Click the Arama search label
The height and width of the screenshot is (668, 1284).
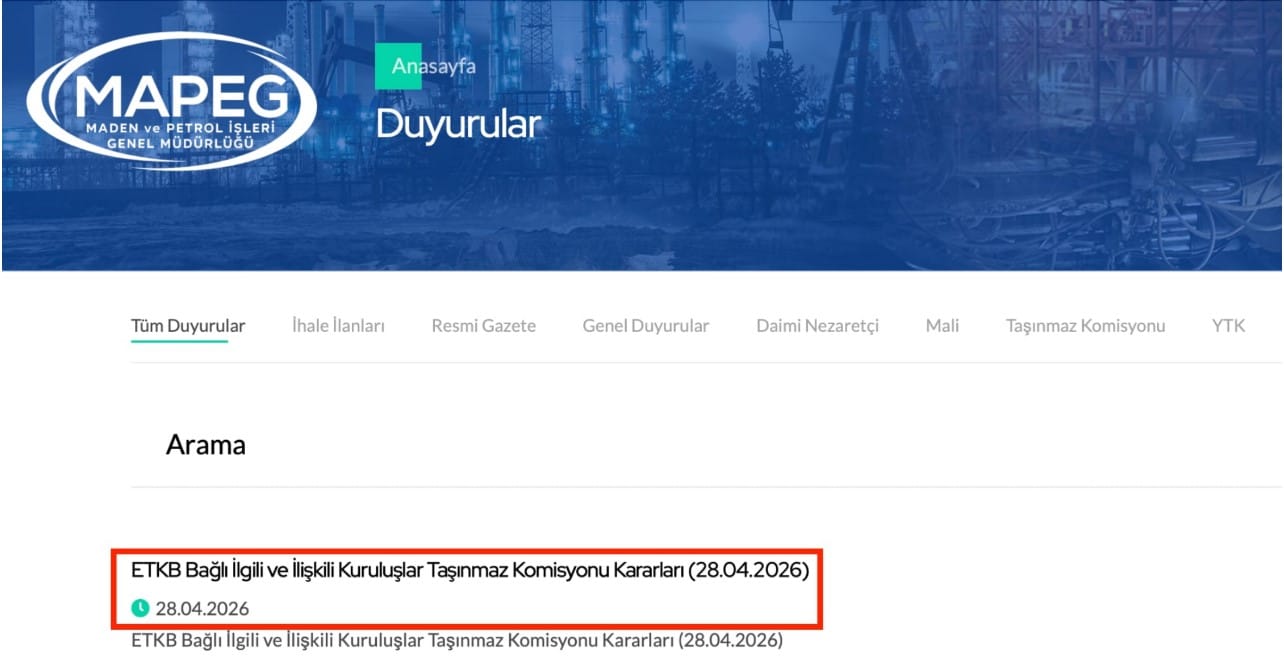click(x=206, y=444)
